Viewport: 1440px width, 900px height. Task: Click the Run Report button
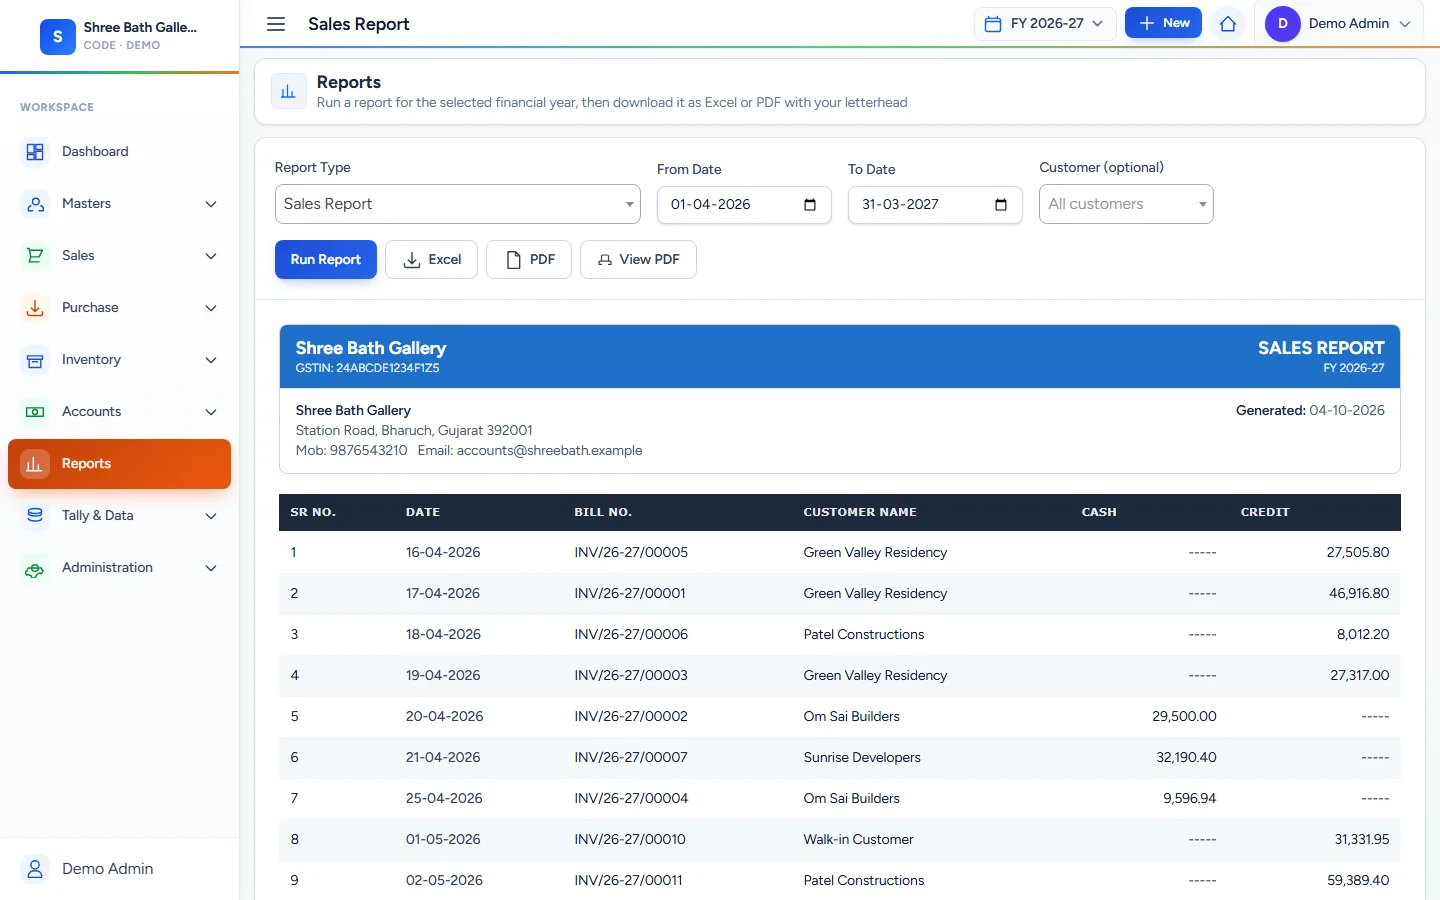pyautogui.click(x=326, y=260)
